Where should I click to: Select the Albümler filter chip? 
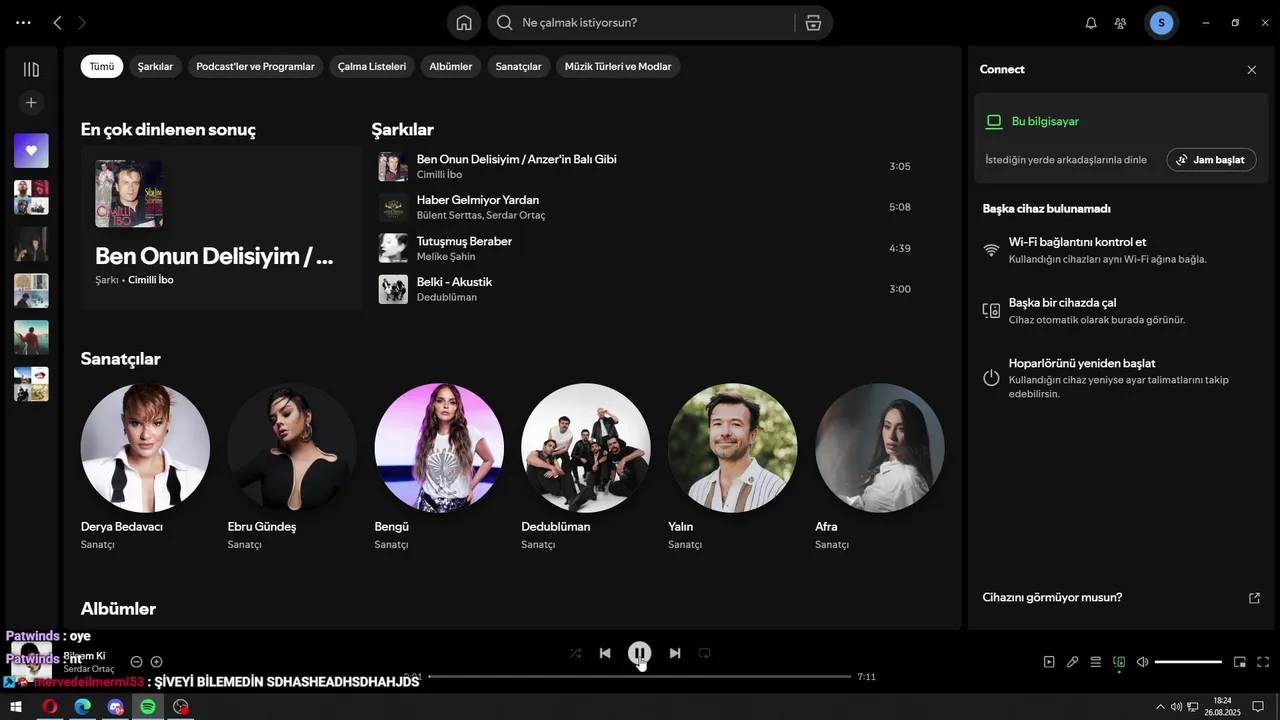tap(451, 66)
